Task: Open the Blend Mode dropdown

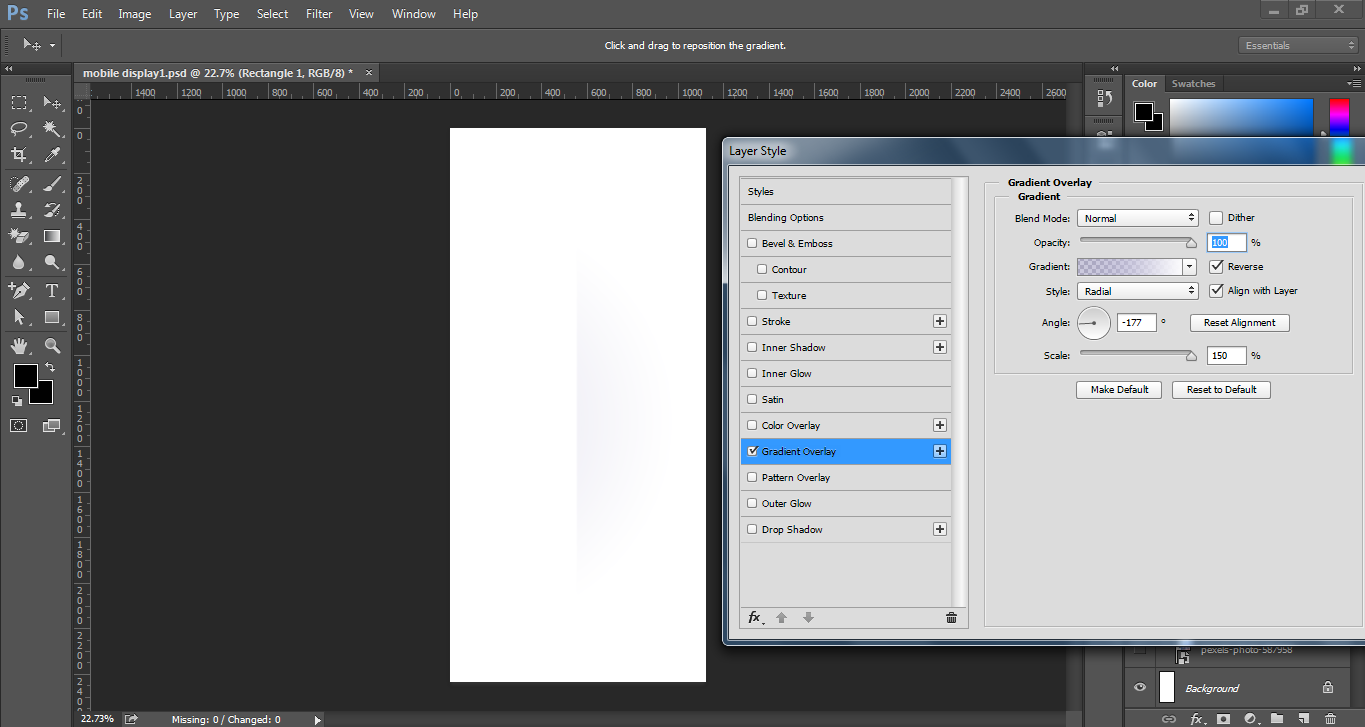Action: (1137, 218)
